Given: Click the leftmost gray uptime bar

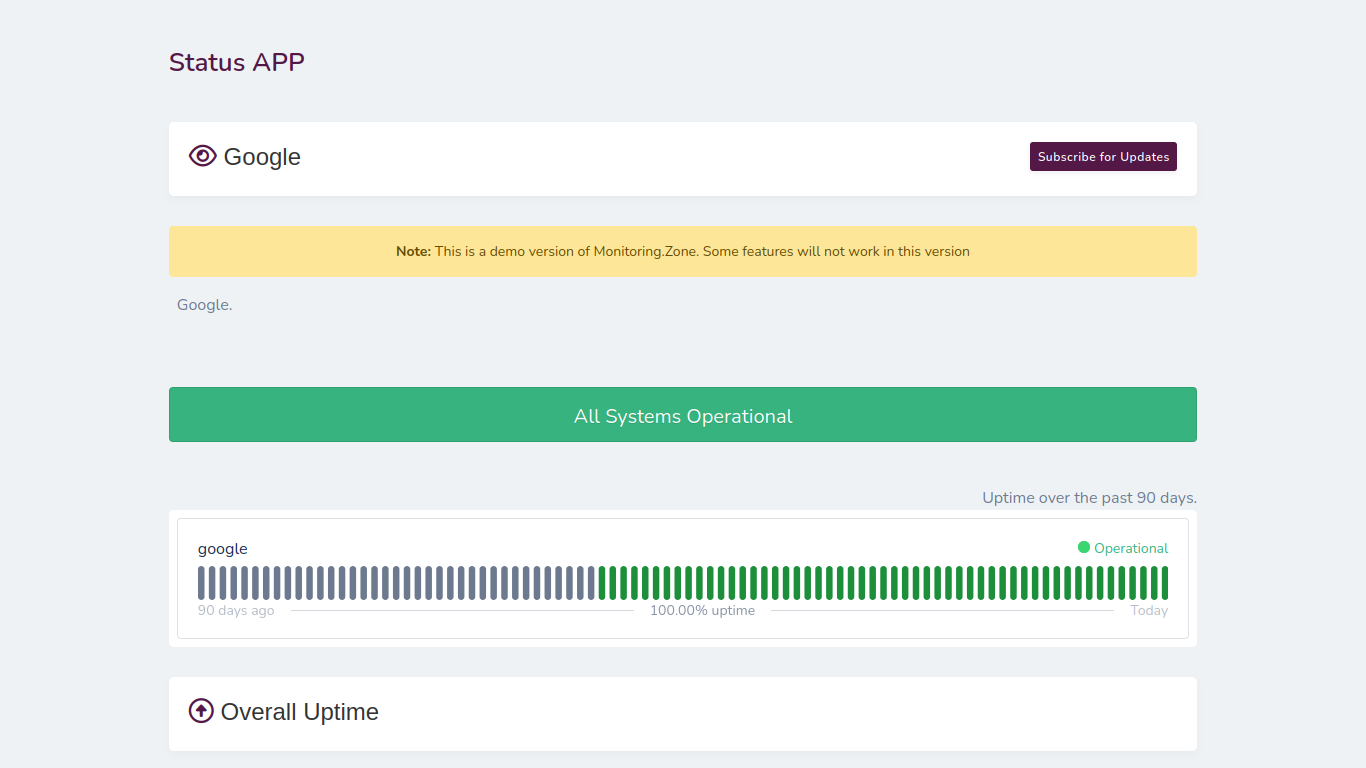Looking at the screenshot, I should click(x=201, y=583).
